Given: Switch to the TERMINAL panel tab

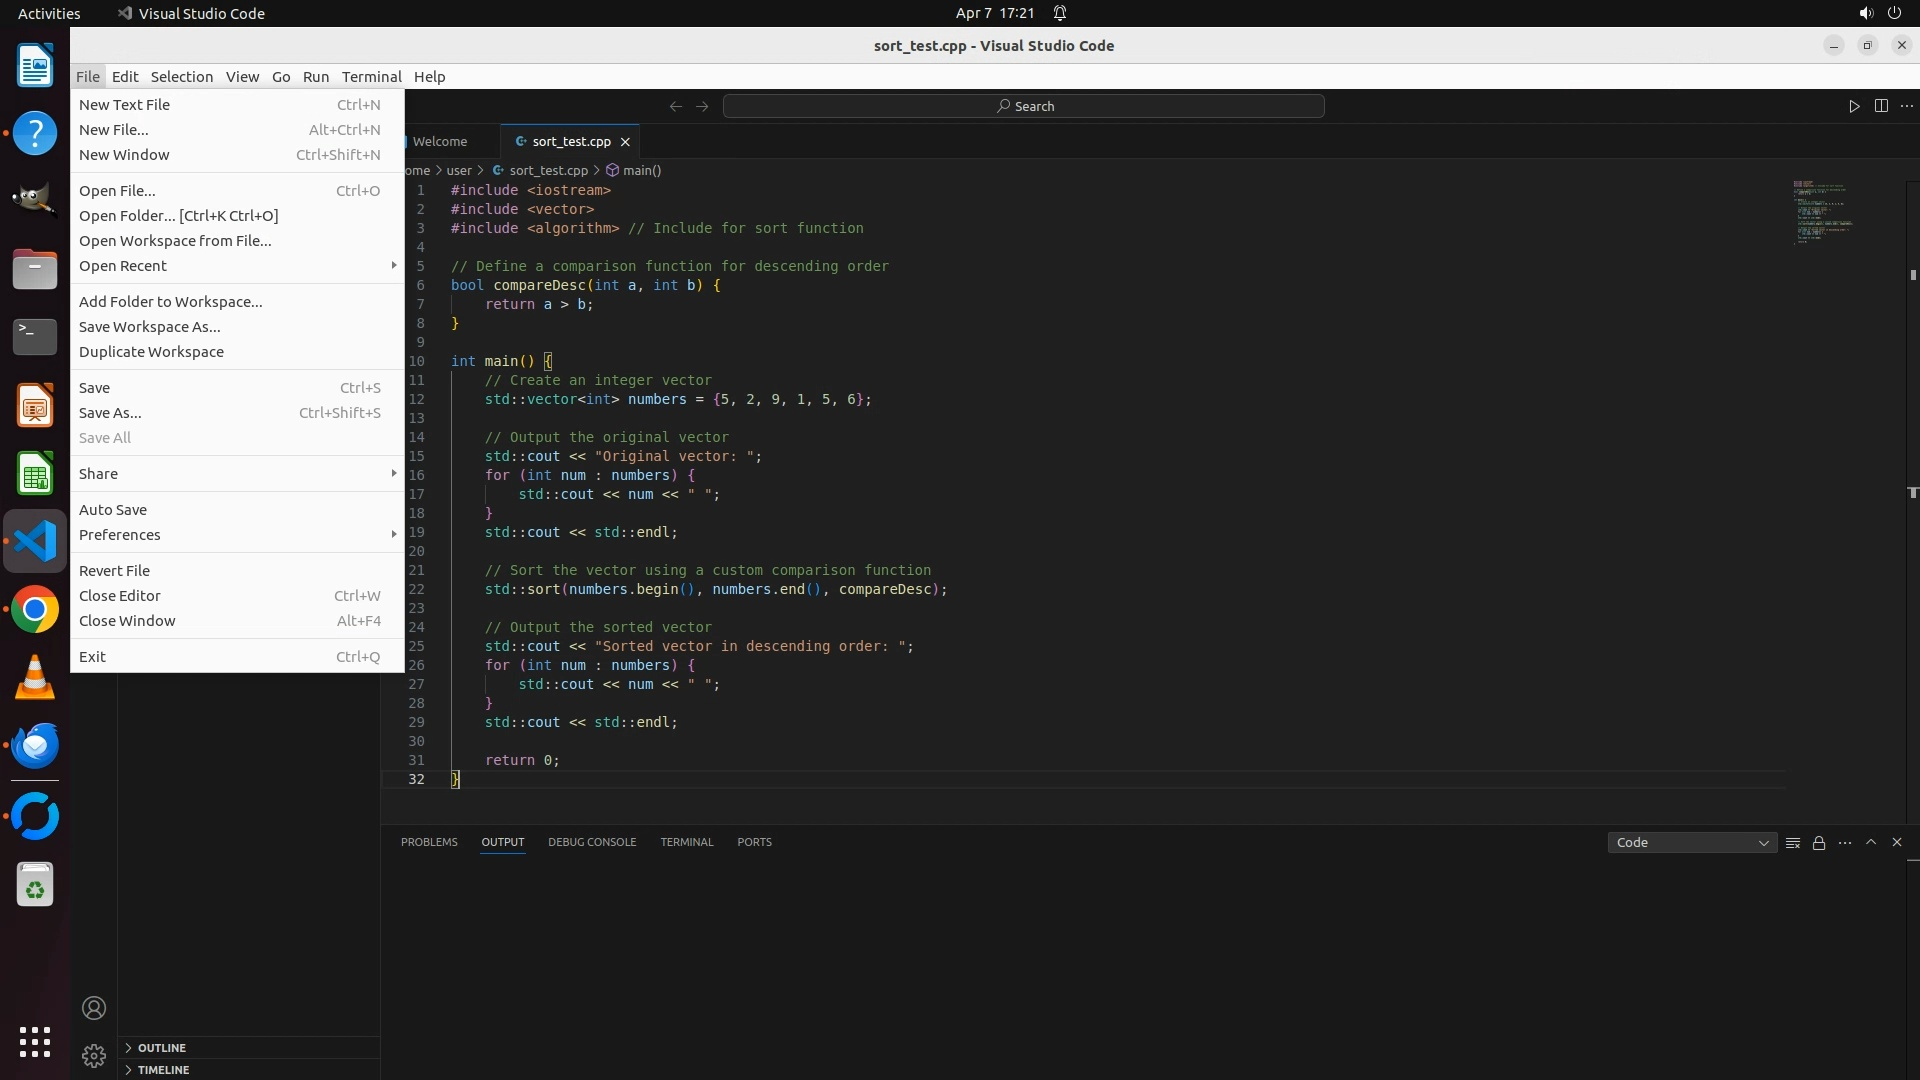Looking at the screenshot, I should (x=686, y=842).
